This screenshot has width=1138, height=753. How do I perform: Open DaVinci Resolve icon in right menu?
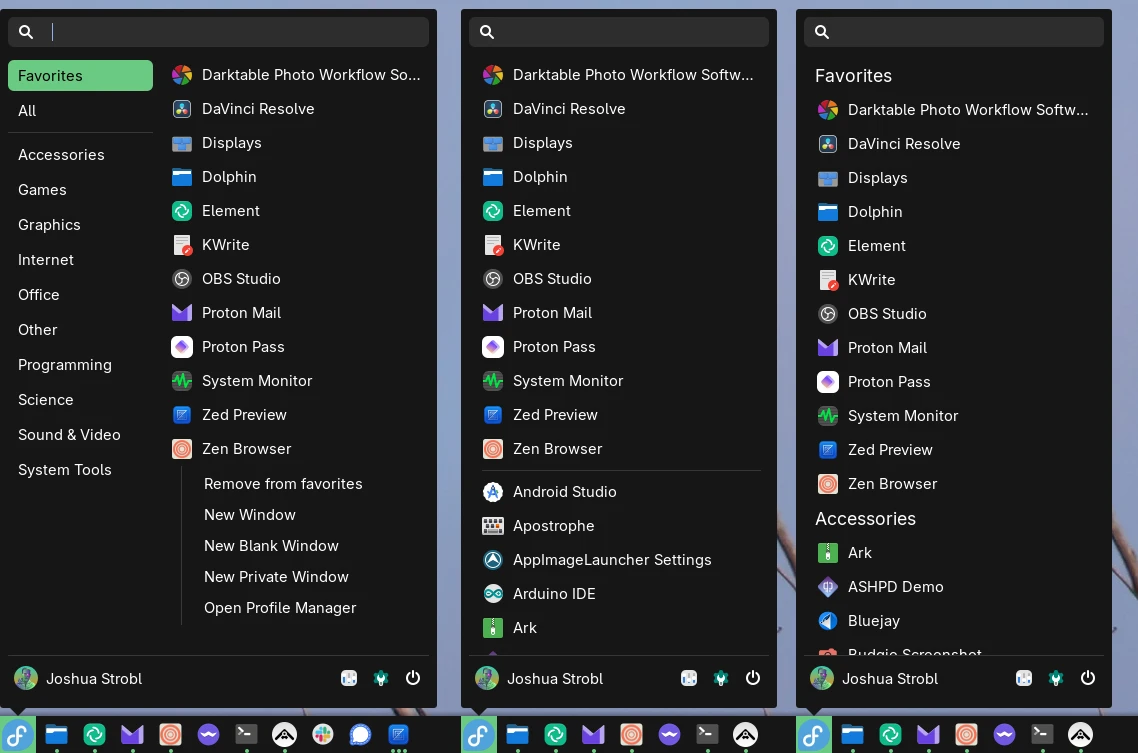tap(827, 144)
